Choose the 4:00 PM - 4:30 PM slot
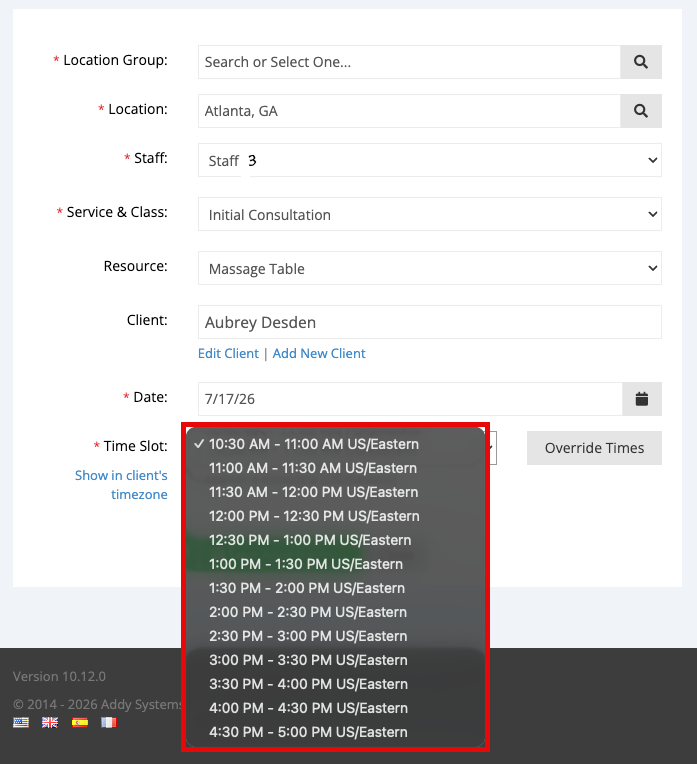This screenshot has height=764, width=697. [335, 708]
